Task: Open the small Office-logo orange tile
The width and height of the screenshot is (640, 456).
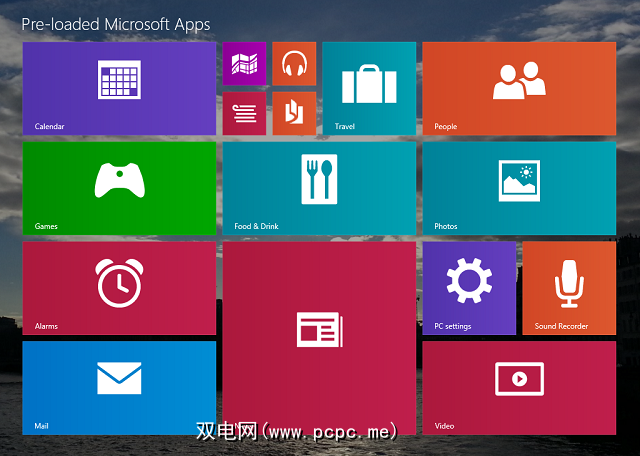Action: point(294,113)
